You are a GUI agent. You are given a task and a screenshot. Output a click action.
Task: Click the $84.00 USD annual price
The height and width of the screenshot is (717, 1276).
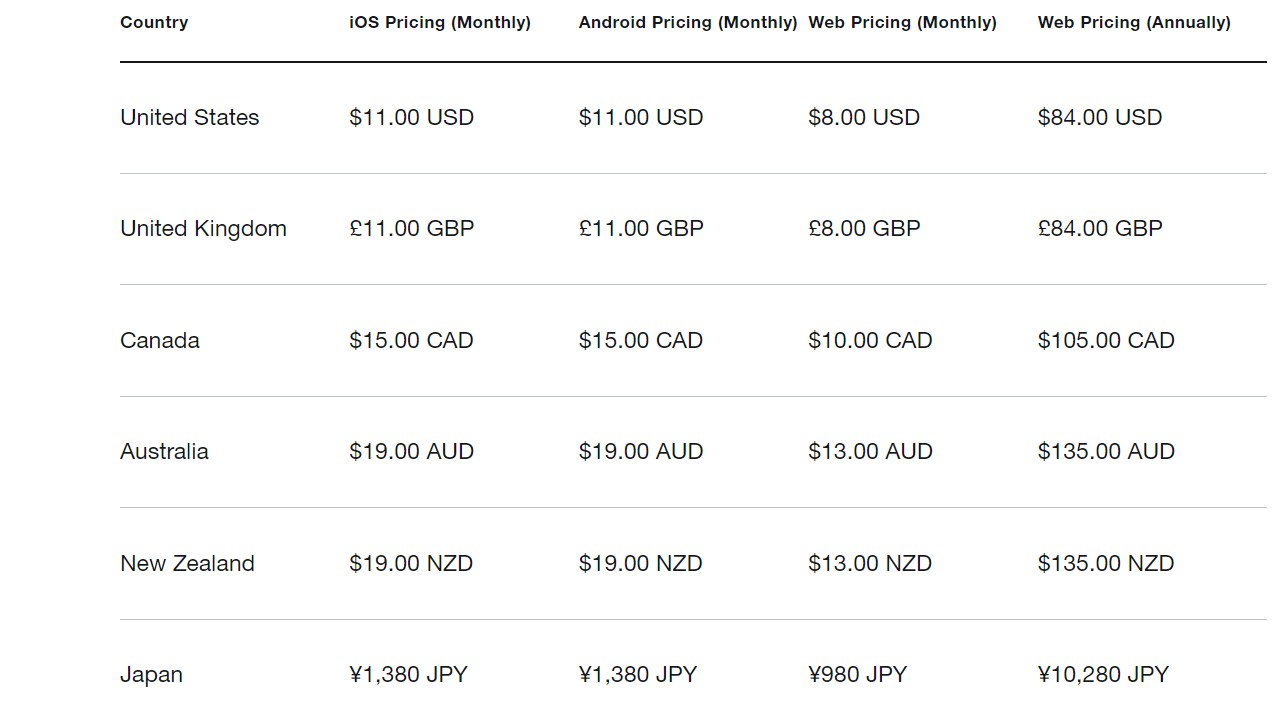click(x=1100, y=117)
